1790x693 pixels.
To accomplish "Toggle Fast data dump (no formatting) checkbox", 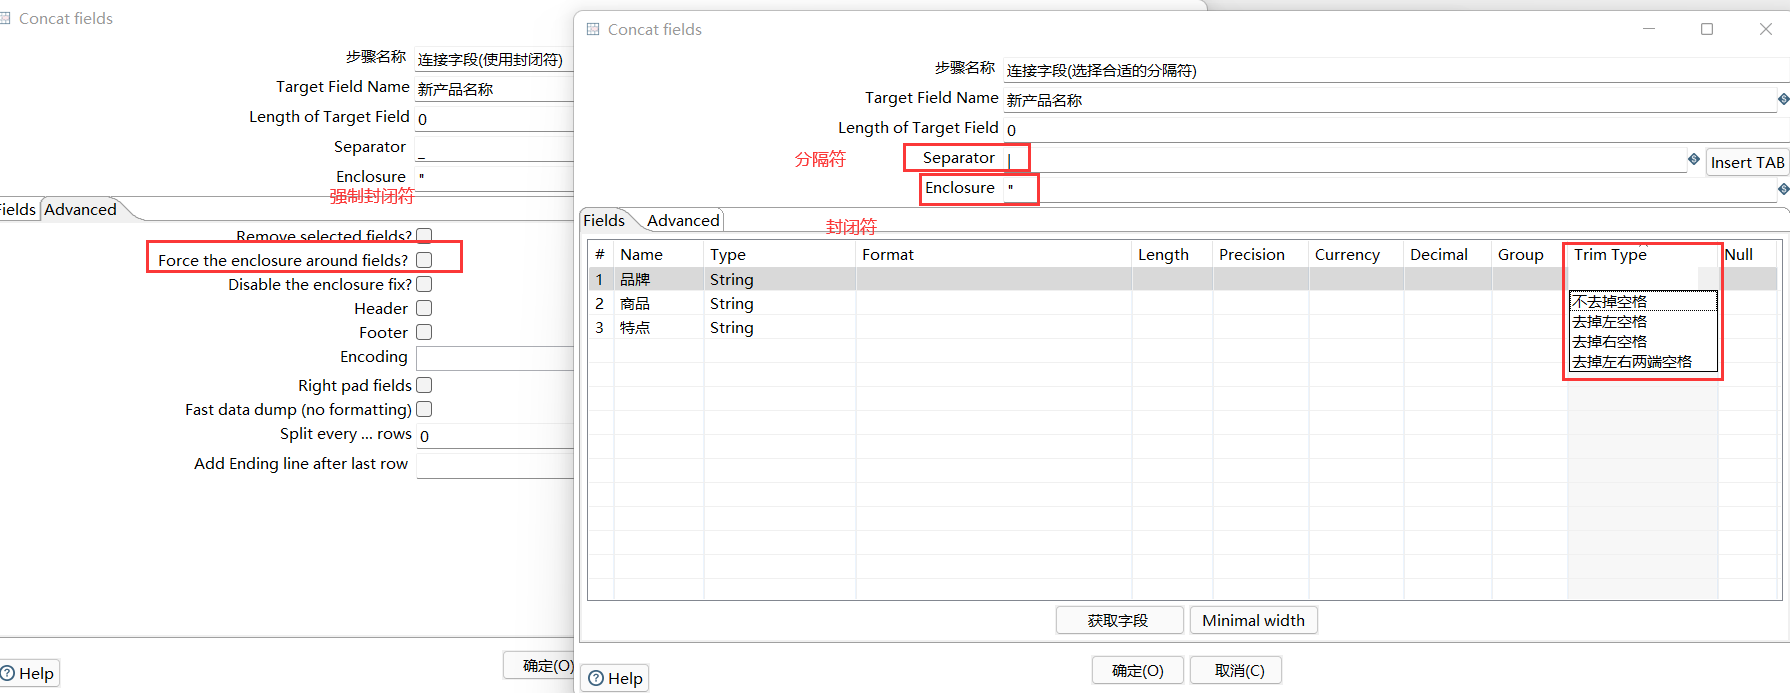I will point(424,409).
